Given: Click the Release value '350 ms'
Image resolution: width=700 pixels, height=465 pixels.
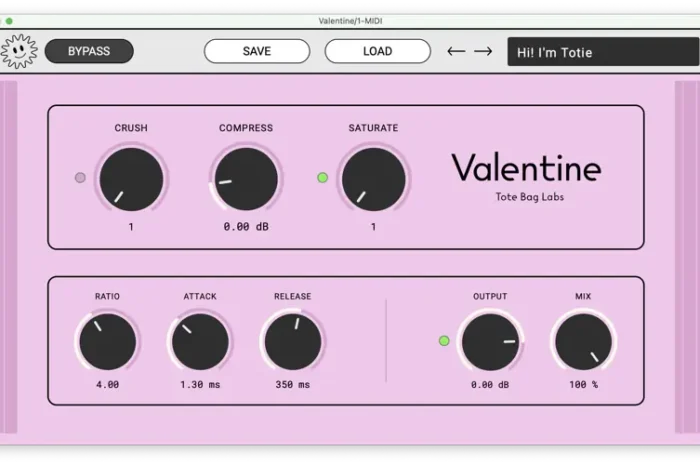Looking at the screenshot, I should point(293,384).
